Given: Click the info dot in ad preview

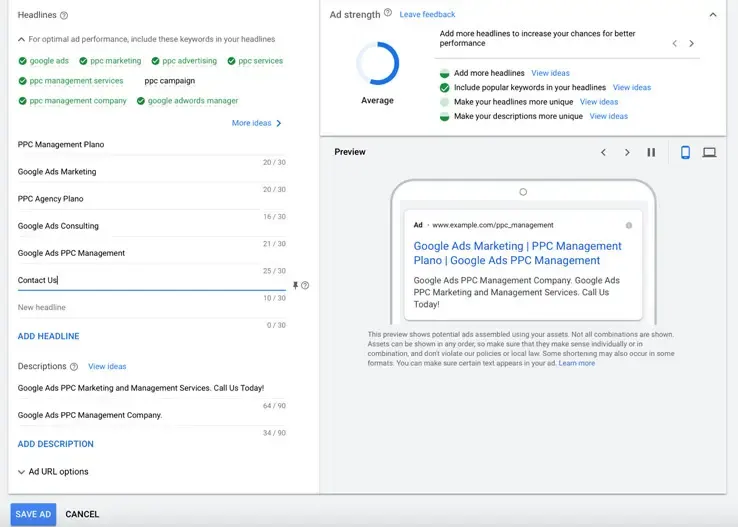Looking at the screenshot, I should [x=629, y=225].
